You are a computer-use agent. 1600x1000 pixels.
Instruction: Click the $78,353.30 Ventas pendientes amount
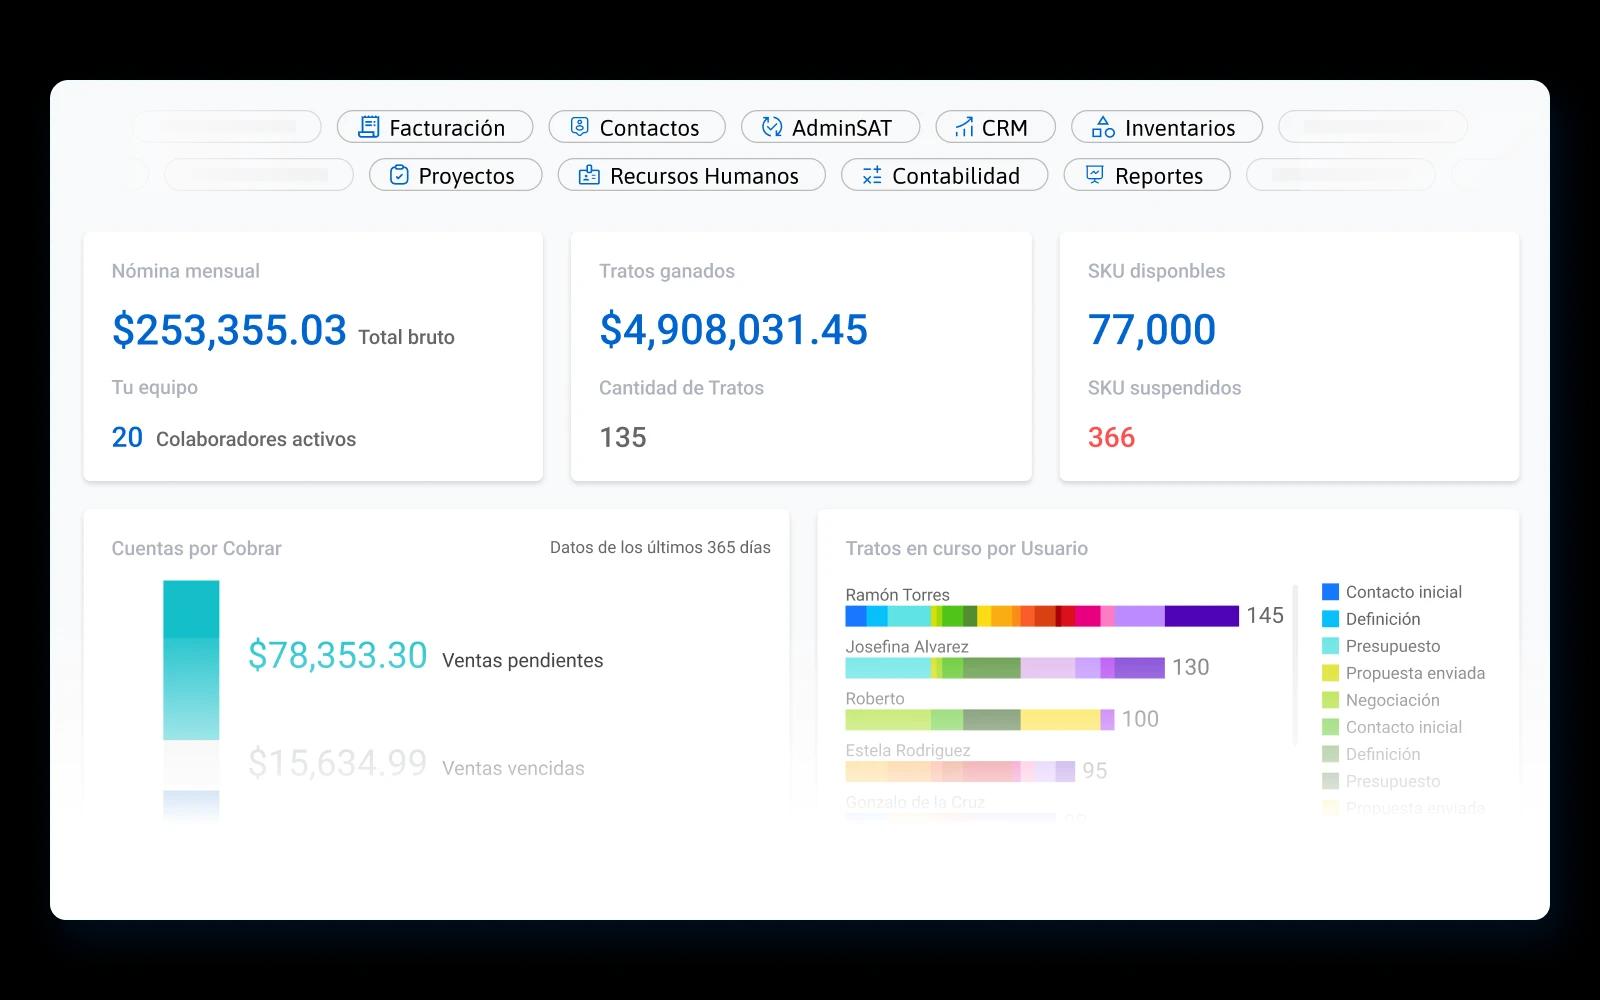click(x=337, y=656)
